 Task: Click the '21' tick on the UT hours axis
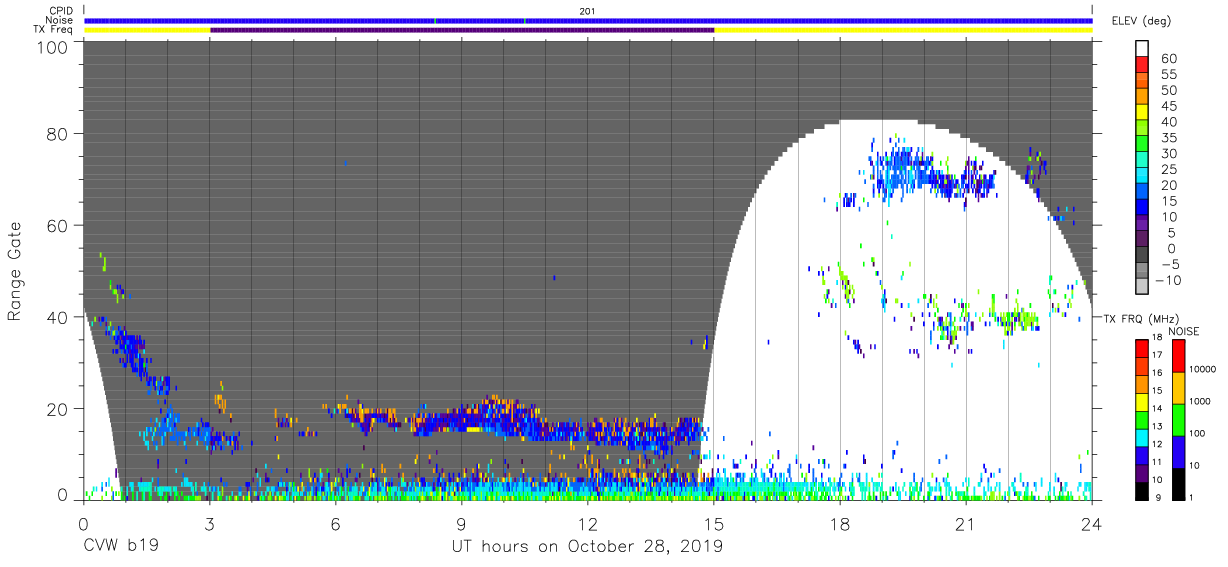[x=965, y=523]
